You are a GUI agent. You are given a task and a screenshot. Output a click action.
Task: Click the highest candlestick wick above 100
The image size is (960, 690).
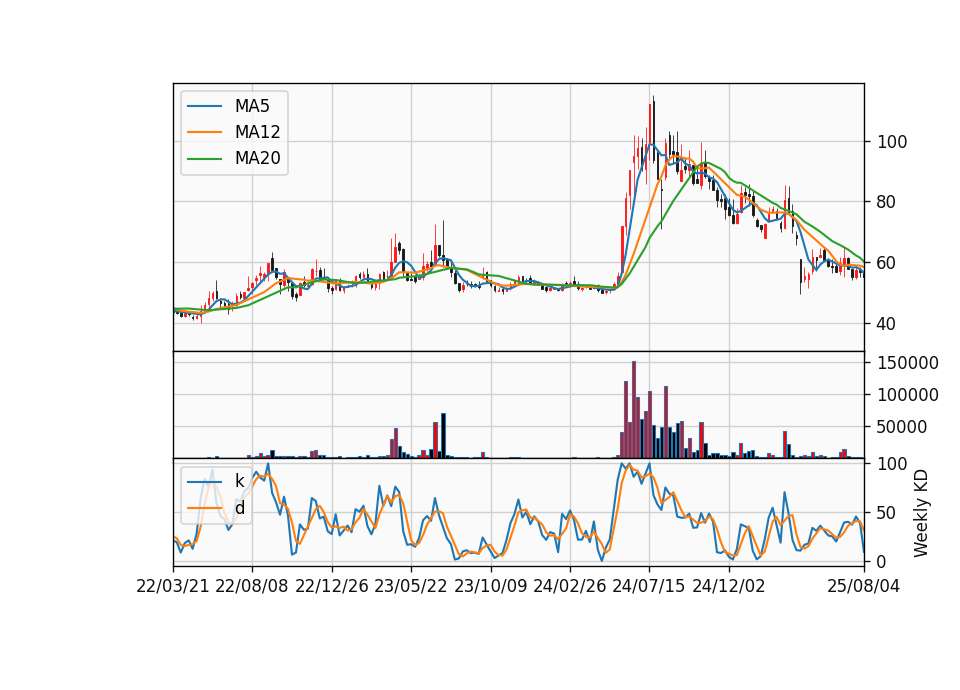(653, 129)
